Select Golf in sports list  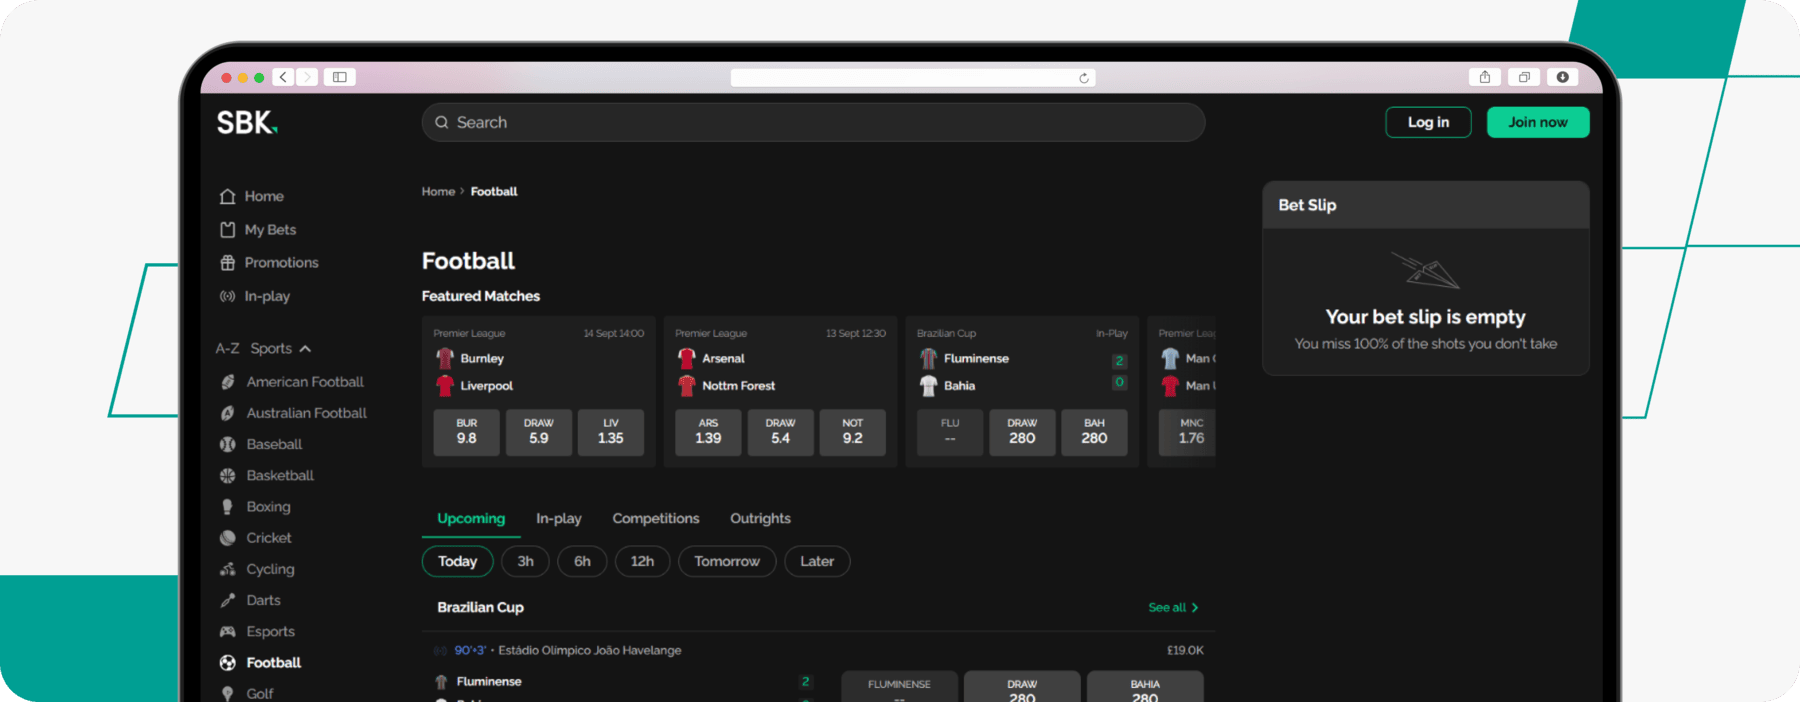coord(247,693)
